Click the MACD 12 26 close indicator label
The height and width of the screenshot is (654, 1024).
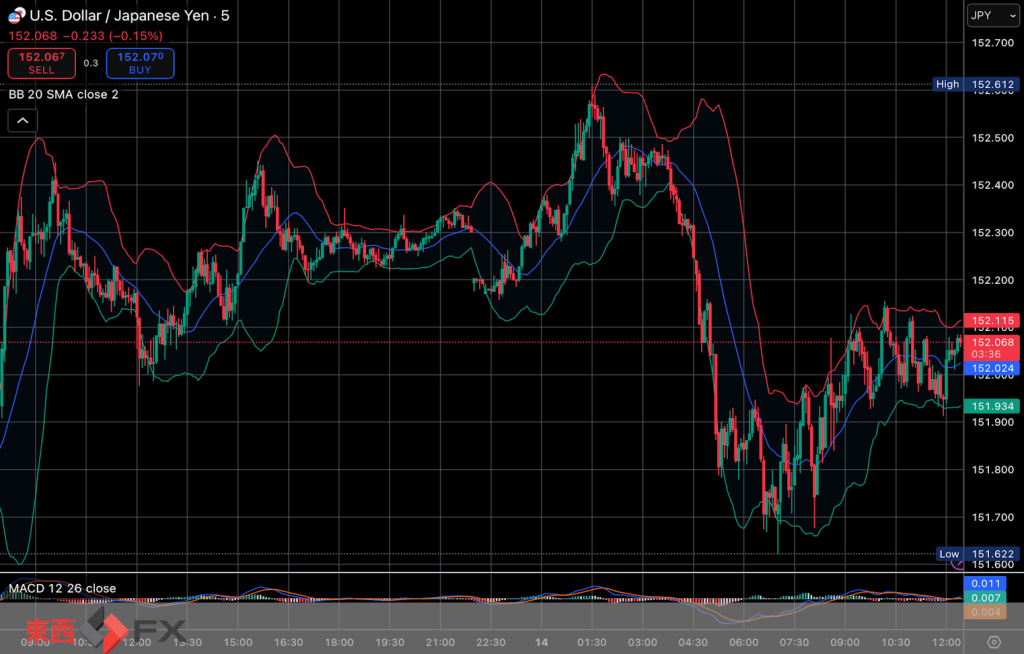click(x=62, y=588)
